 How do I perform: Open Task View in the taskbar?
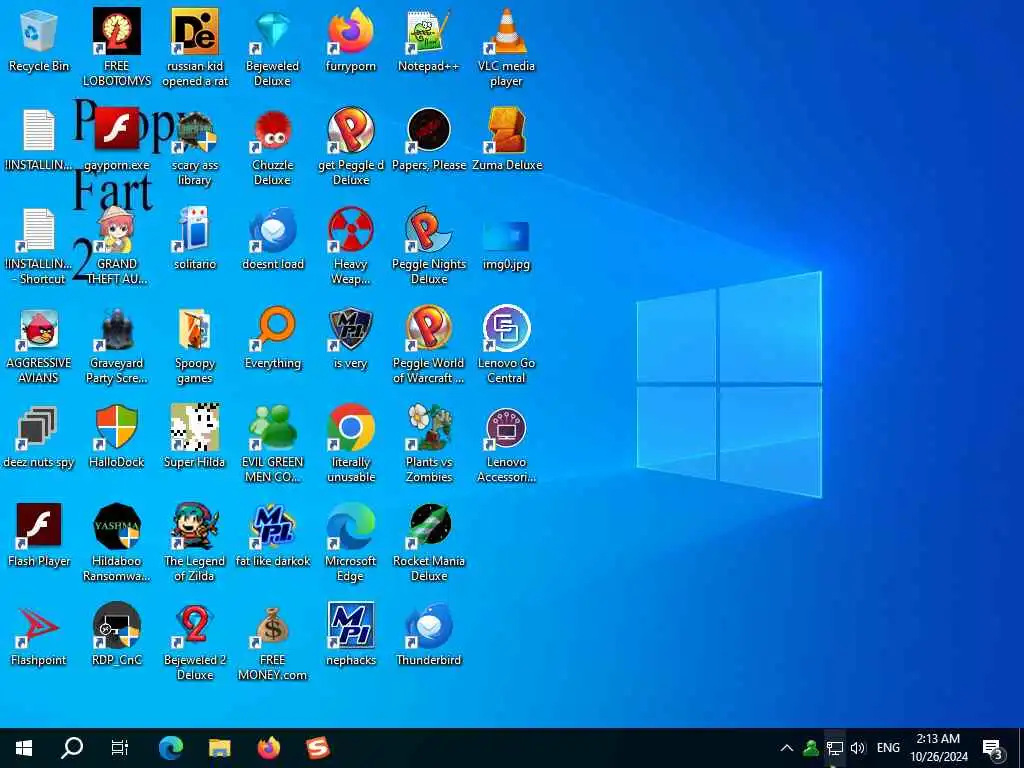120,748
